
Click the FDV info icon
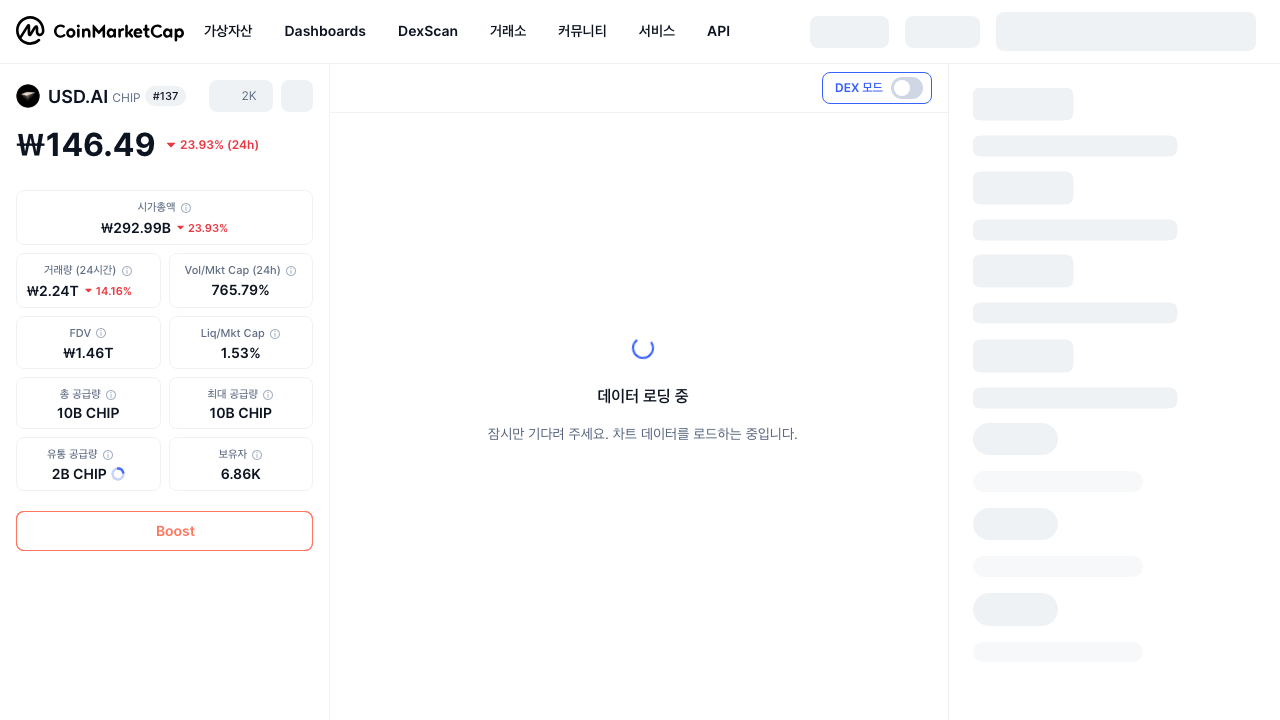(101, 333)
